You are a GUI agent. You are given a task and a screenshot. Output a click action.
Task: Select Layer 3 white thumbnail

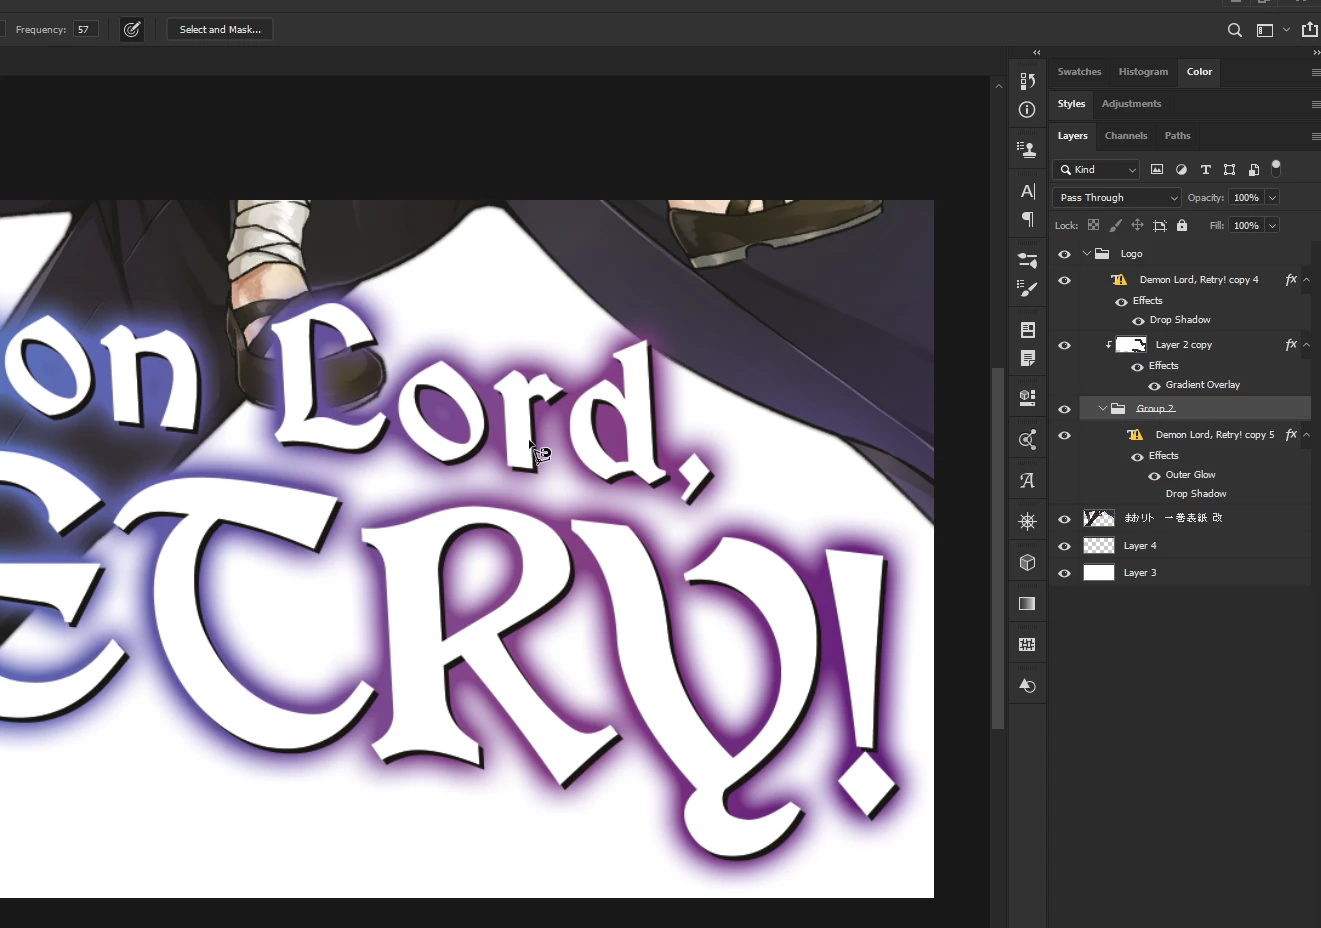(1099, 573)
